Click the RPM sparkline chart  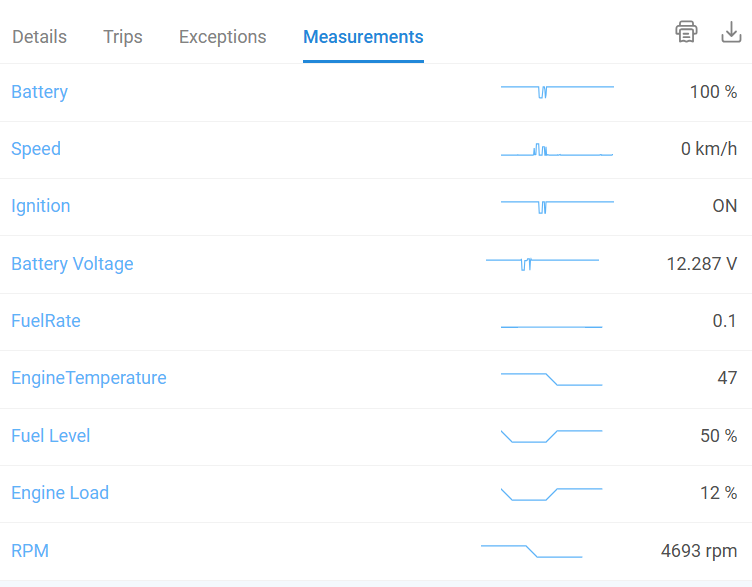[531, 551]
